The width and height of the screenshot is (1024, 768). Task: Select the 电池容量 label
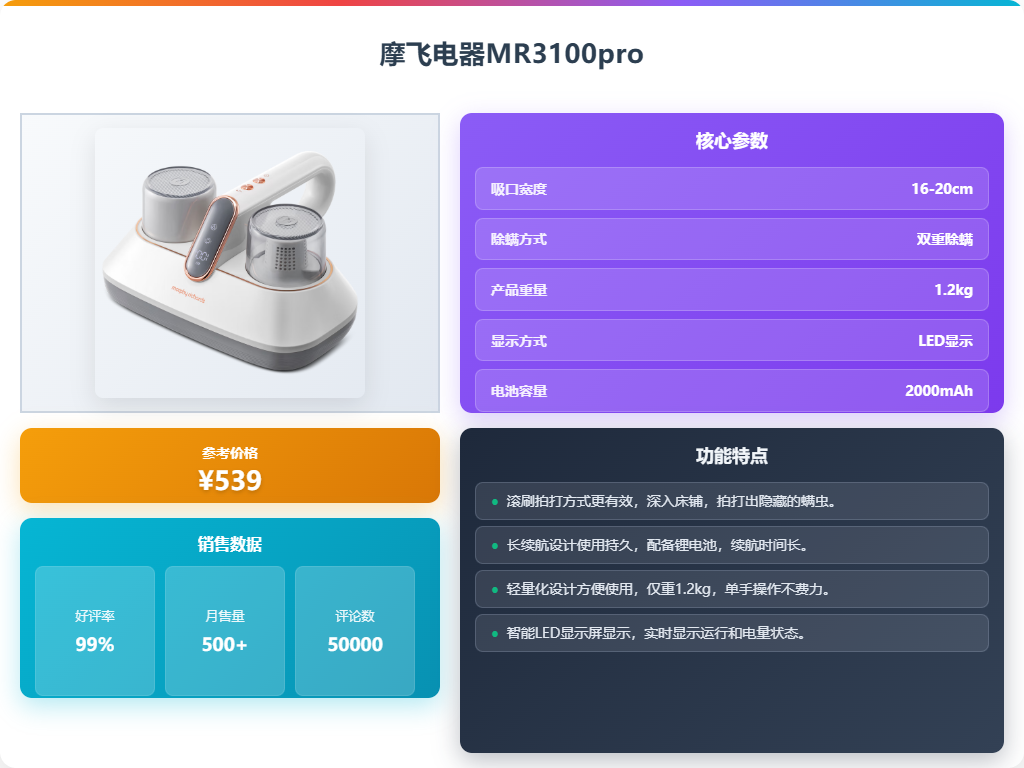(519, 391)
